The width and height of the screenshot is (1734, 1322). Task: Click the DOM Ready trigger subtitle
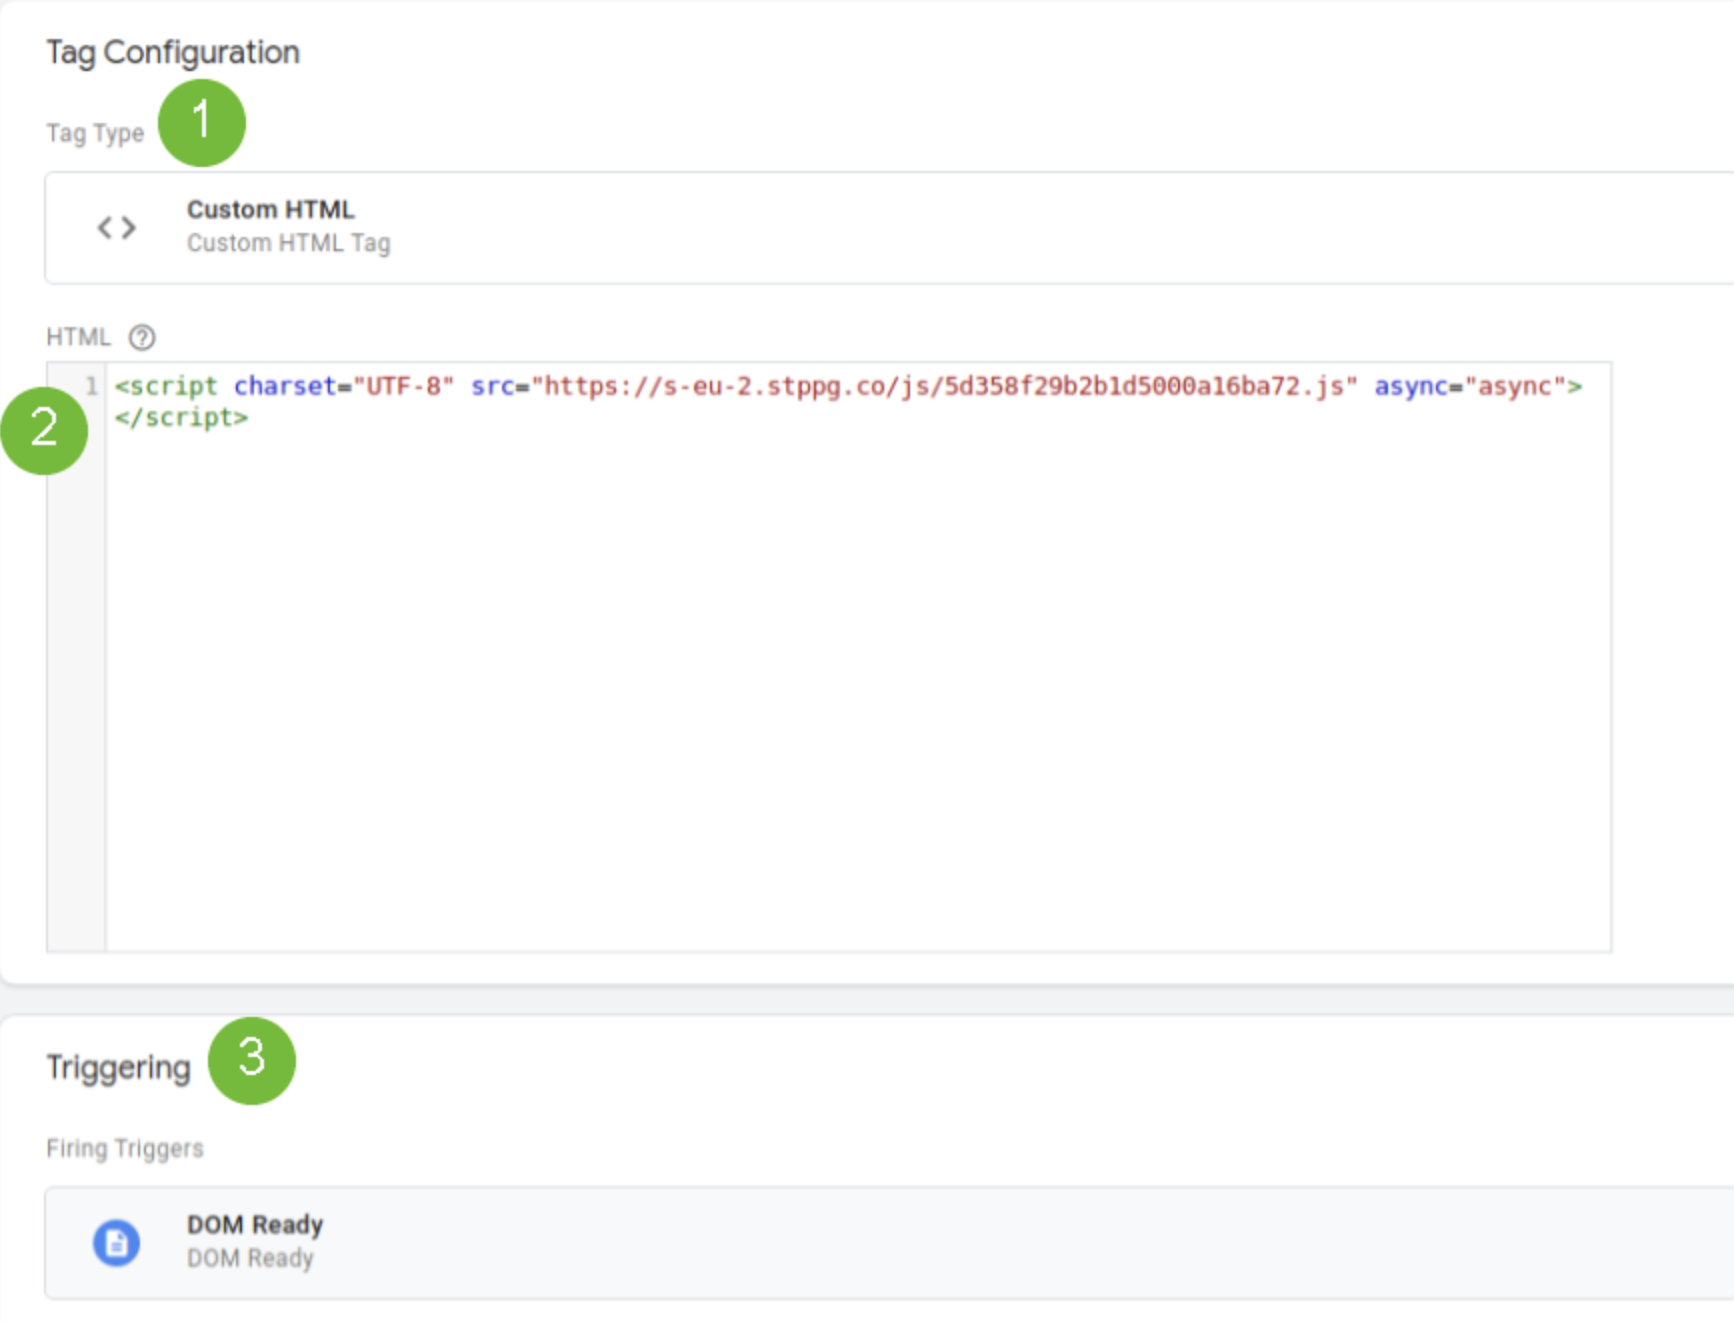coord(250,1258)
